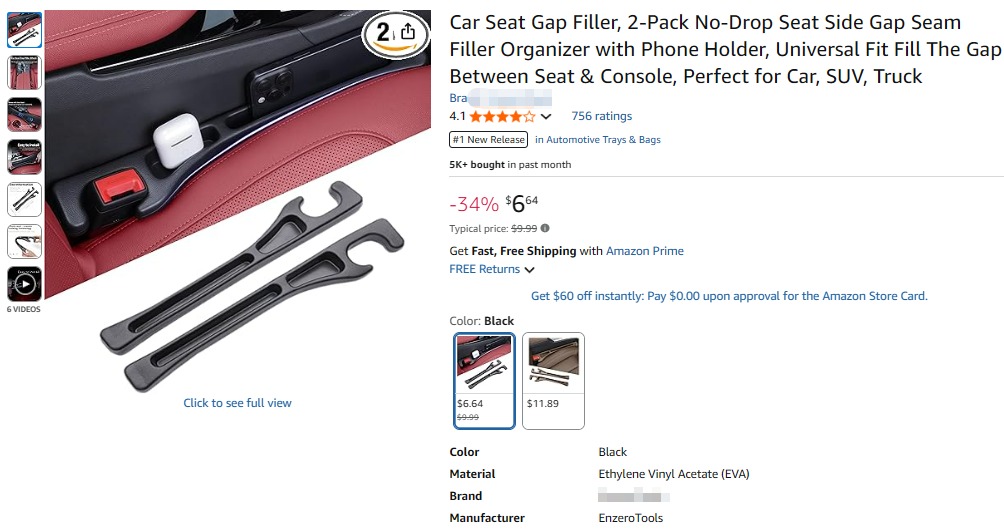Click the Amazon Store Card offer link

[729, 296]
